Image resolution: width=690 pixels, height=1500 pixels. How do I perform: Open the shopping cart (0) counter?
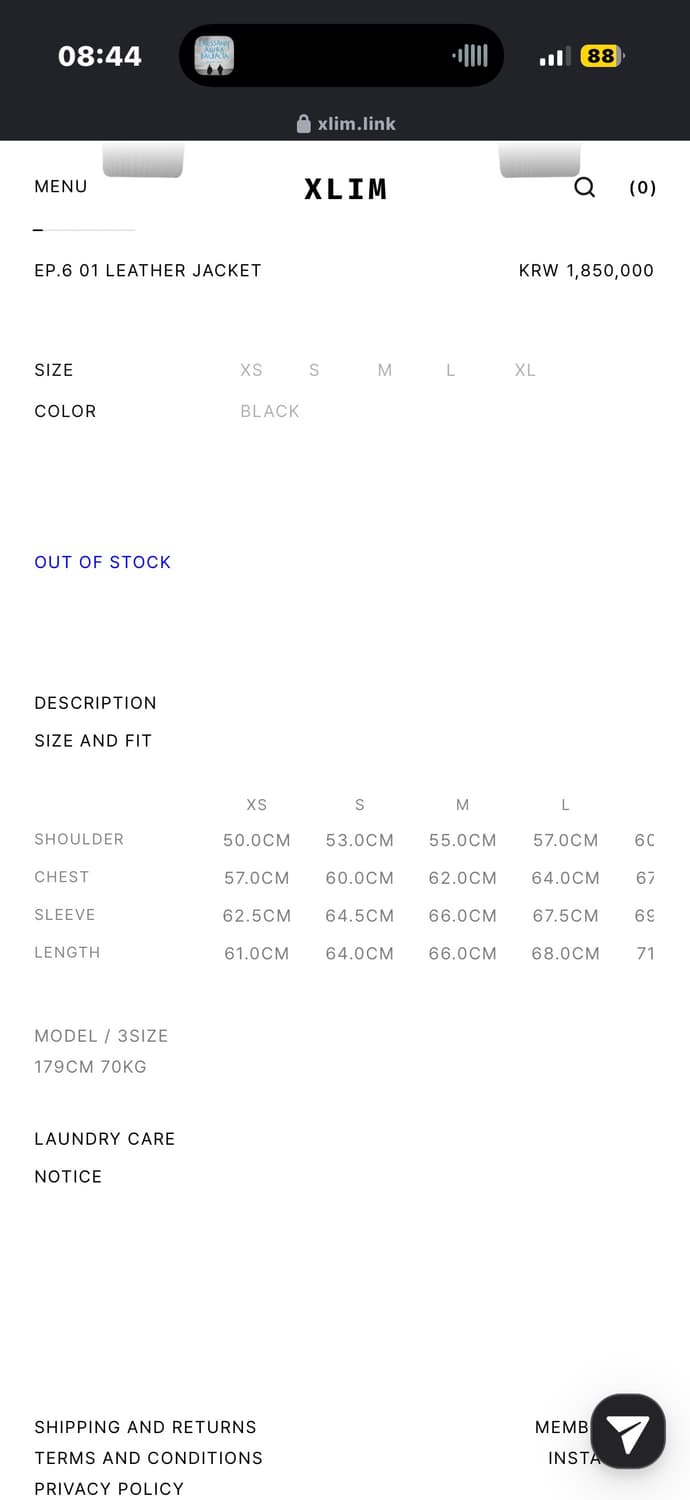642,187
